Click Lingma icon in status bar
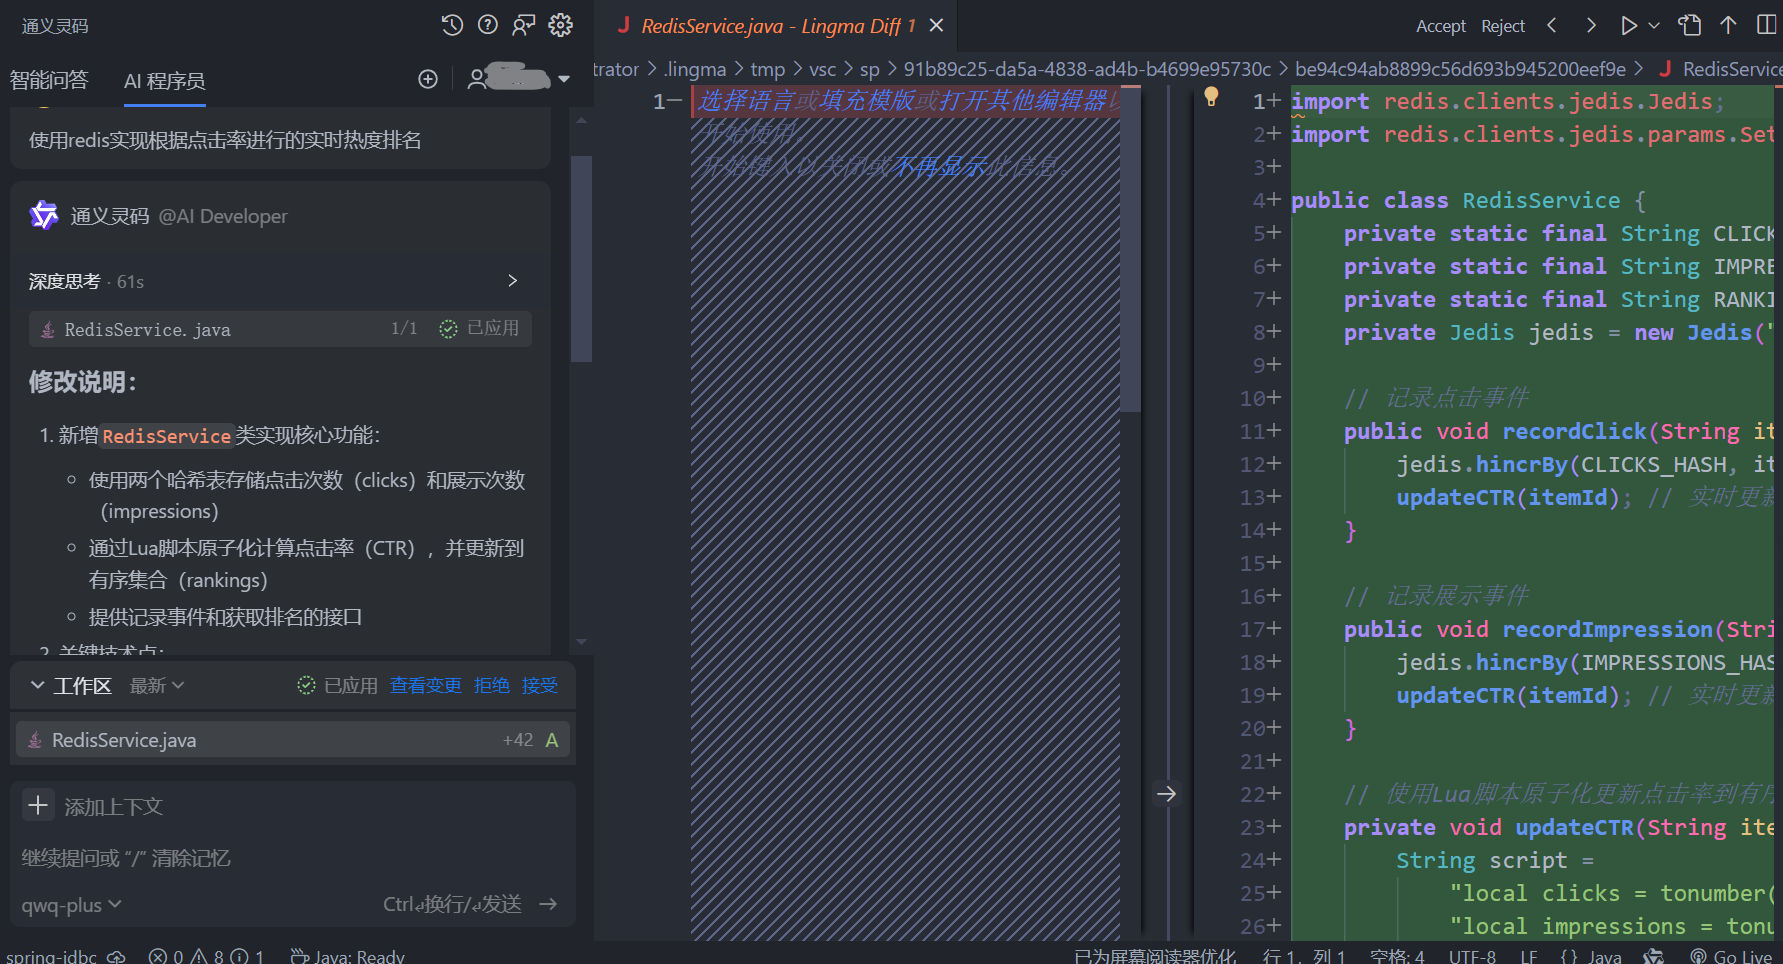 (x=1653, y=956)
